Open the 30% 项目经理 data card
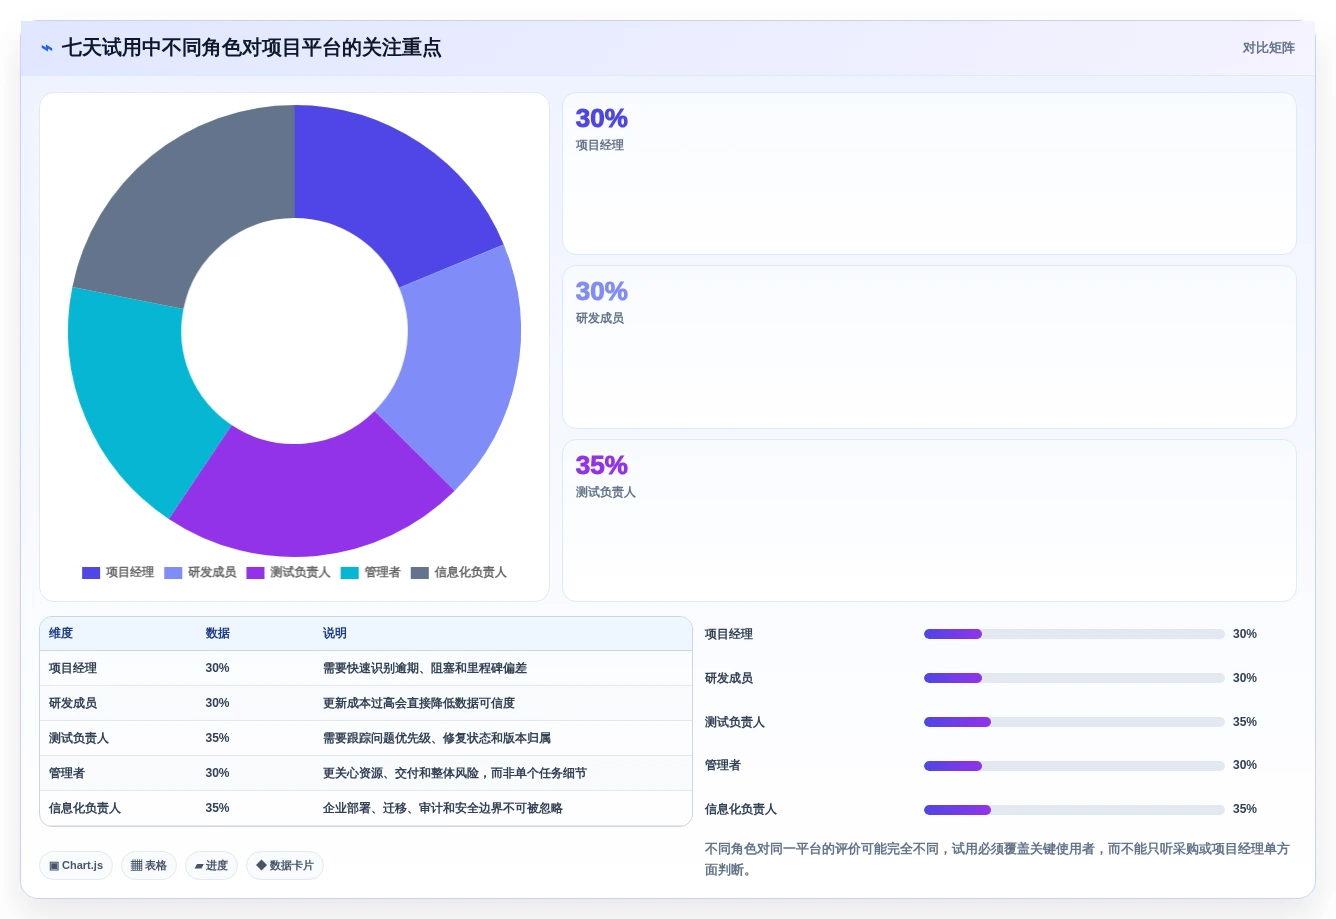This screenshot has width=1336, height=919. point(929,174)
